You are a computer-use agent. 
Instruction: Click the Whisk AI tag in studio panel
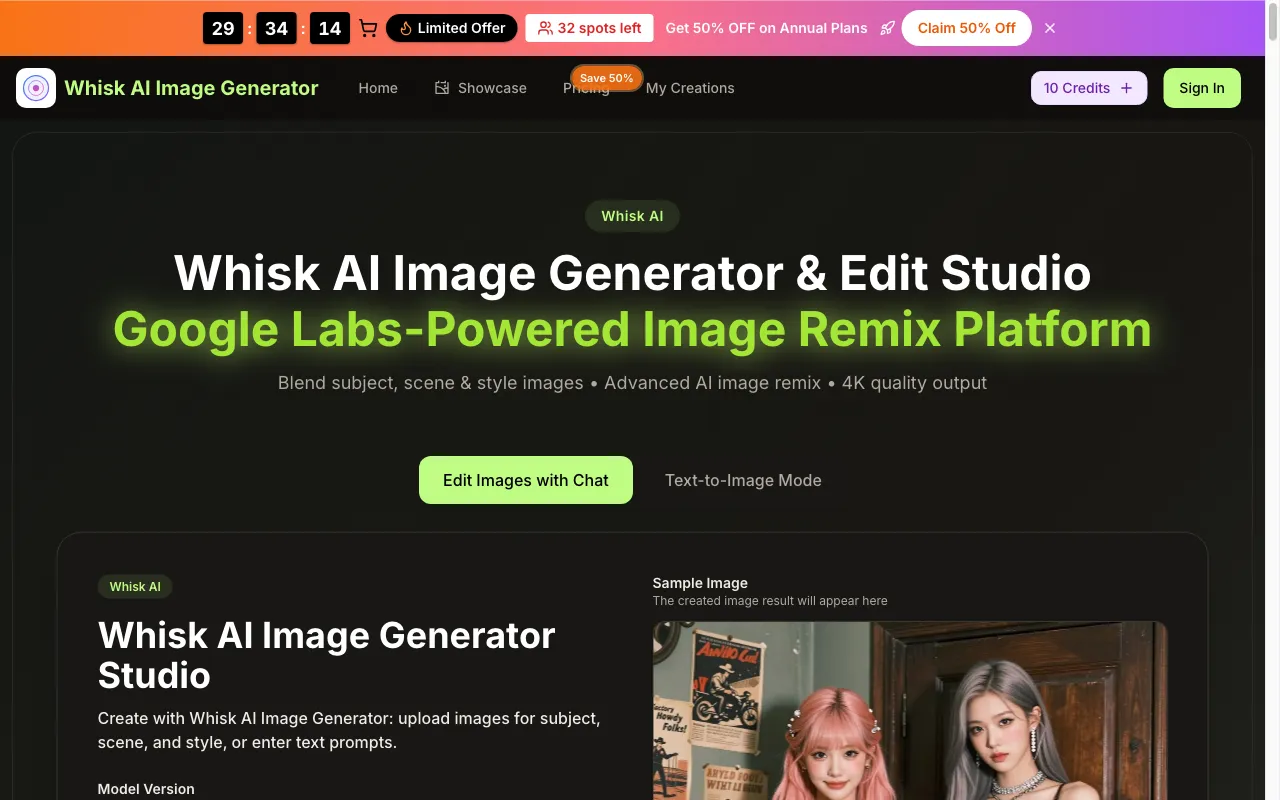[135, 587]
